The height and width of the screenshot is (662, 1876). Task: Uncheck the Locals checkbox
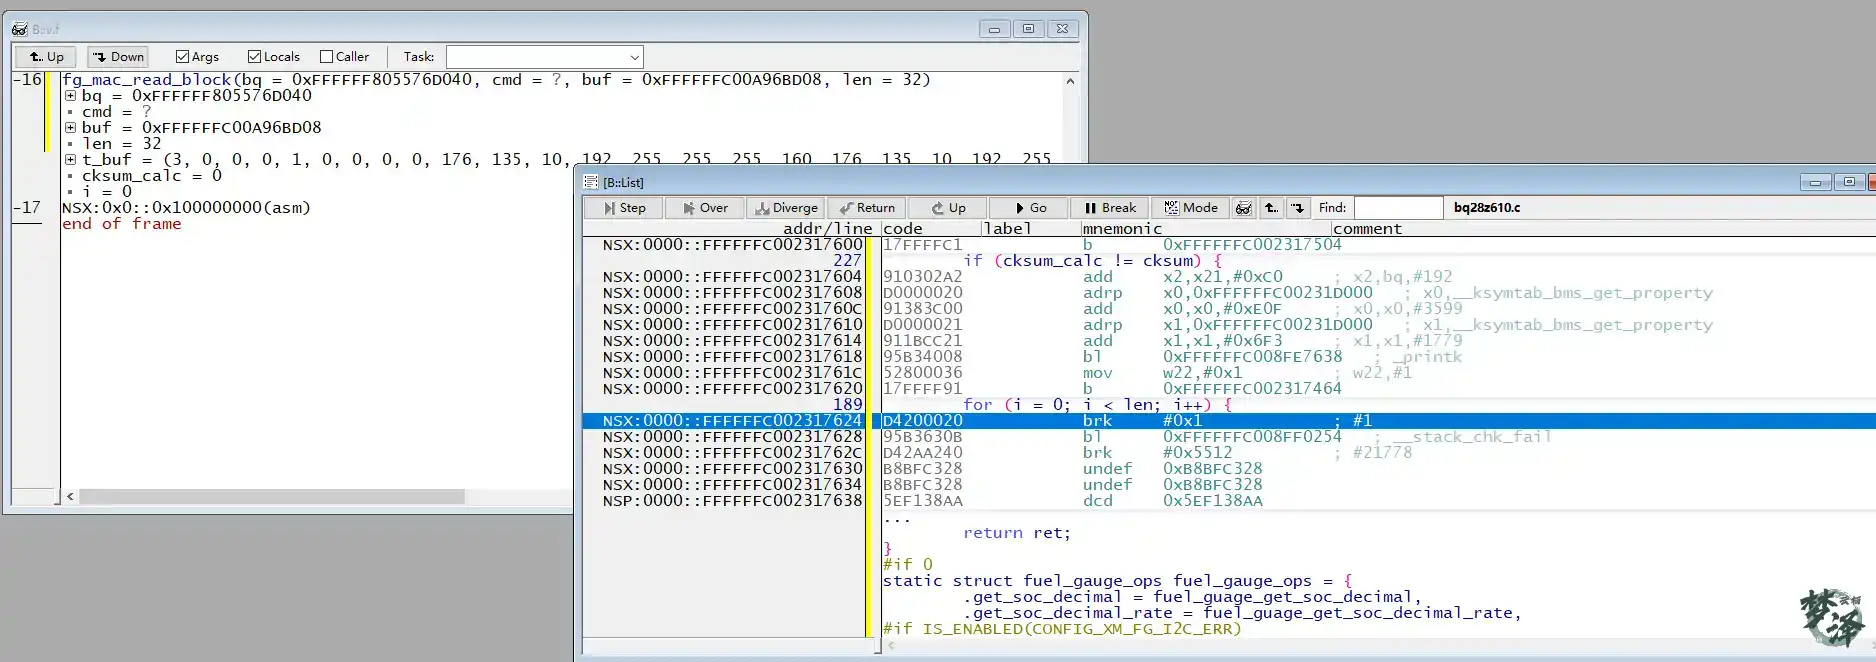[x=254, y=57]
